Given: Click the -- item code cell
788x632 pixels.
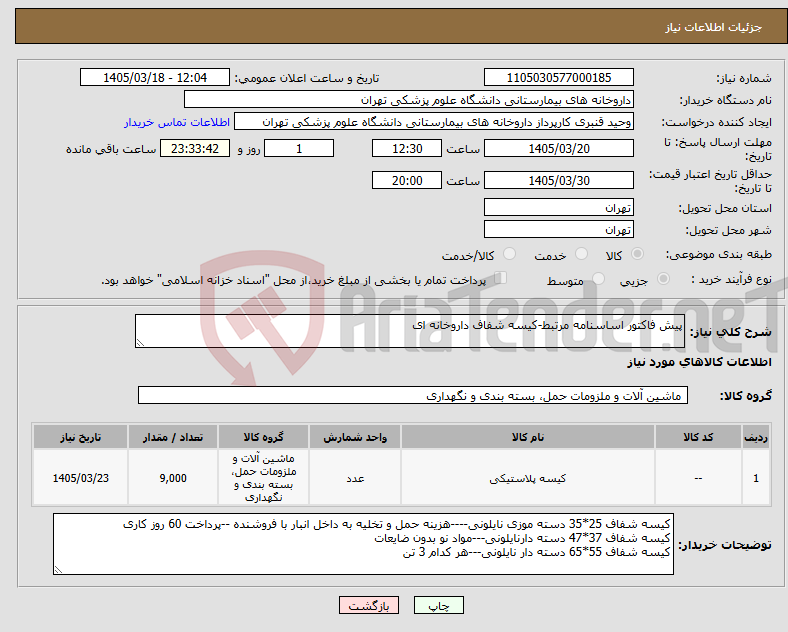Looking at the screenshot, I should click(698, 478).
